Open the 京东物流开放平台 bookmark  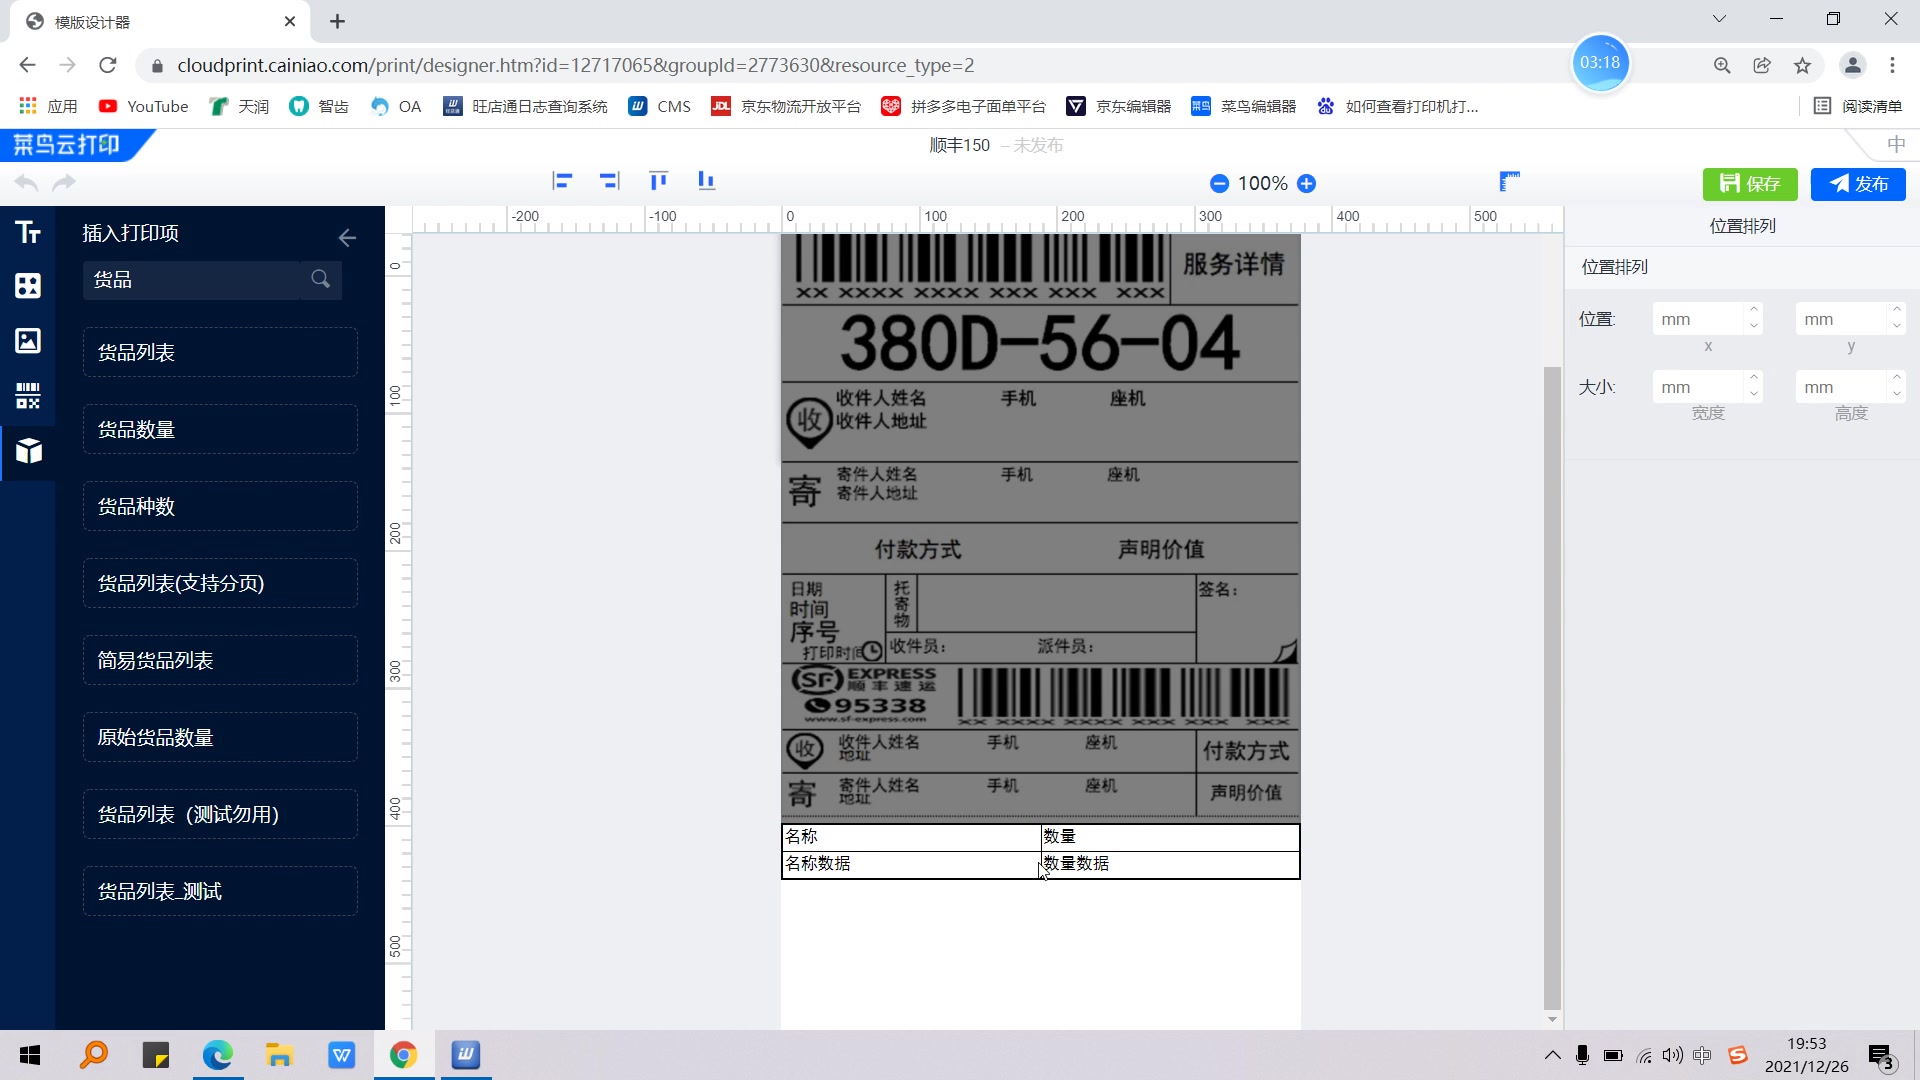click(786, 106)
